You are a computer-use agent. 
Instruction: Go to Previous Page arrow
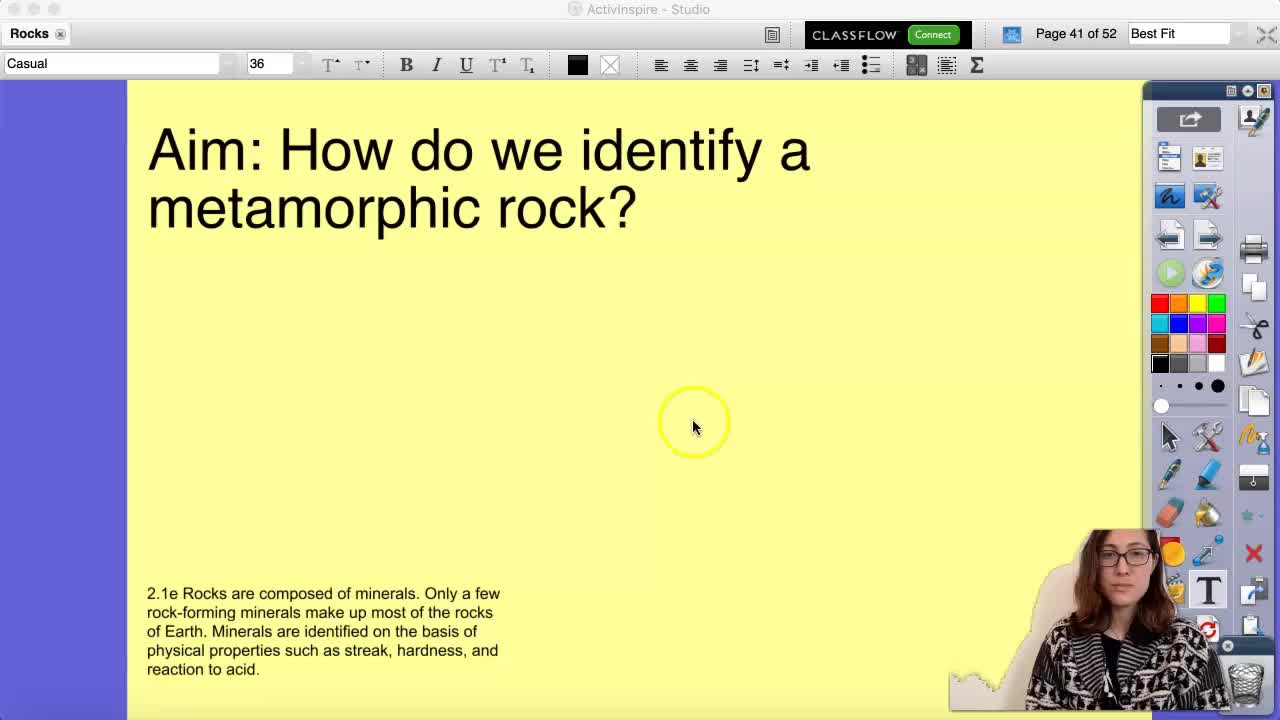pyautogui.click(x=1169, y=235)
